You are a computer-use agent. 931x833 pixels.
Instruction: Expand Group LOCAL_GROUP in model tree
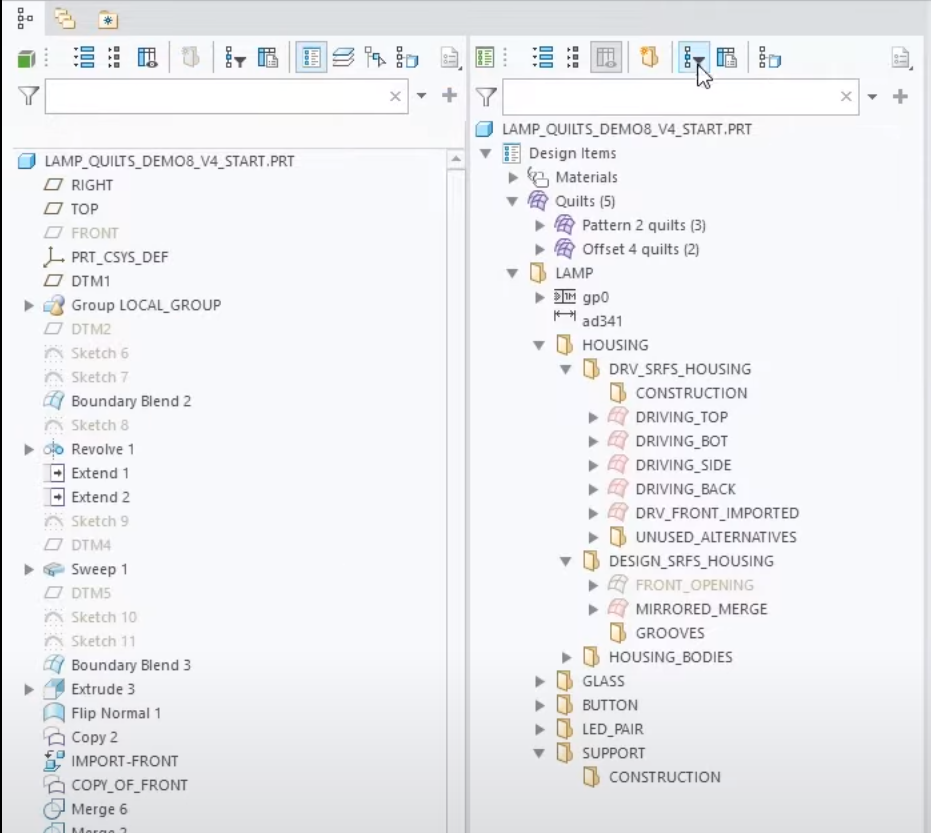[x=29, y=305]
